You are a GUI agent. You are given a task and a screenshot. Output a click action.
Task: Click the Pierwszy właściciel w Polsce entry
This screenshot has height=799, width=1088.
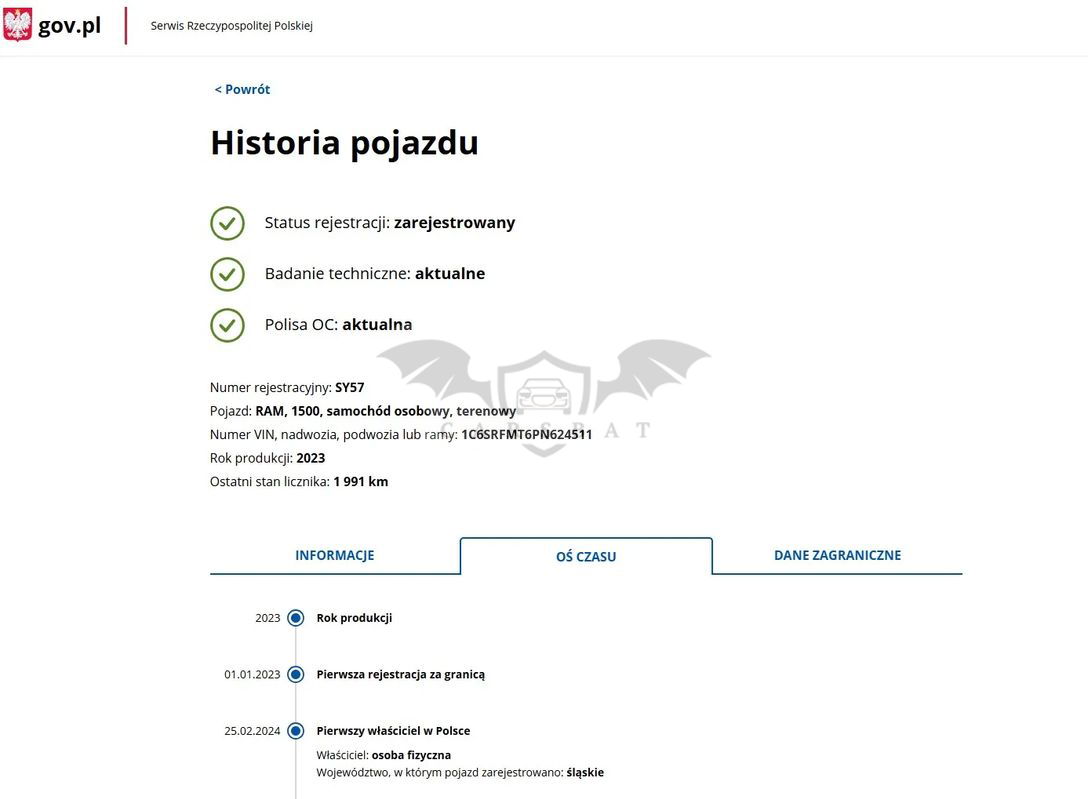pyautogui.click(x=393, y=731)
